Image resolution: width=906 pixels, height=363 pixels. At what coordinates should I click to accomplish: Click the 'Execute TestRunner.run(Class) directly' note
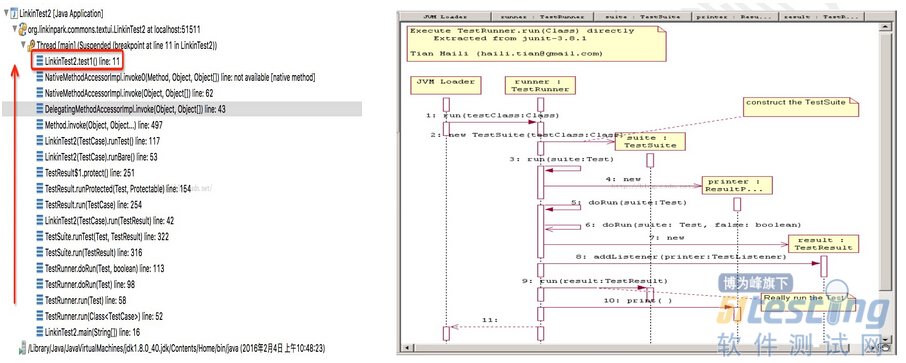[537, 43]
